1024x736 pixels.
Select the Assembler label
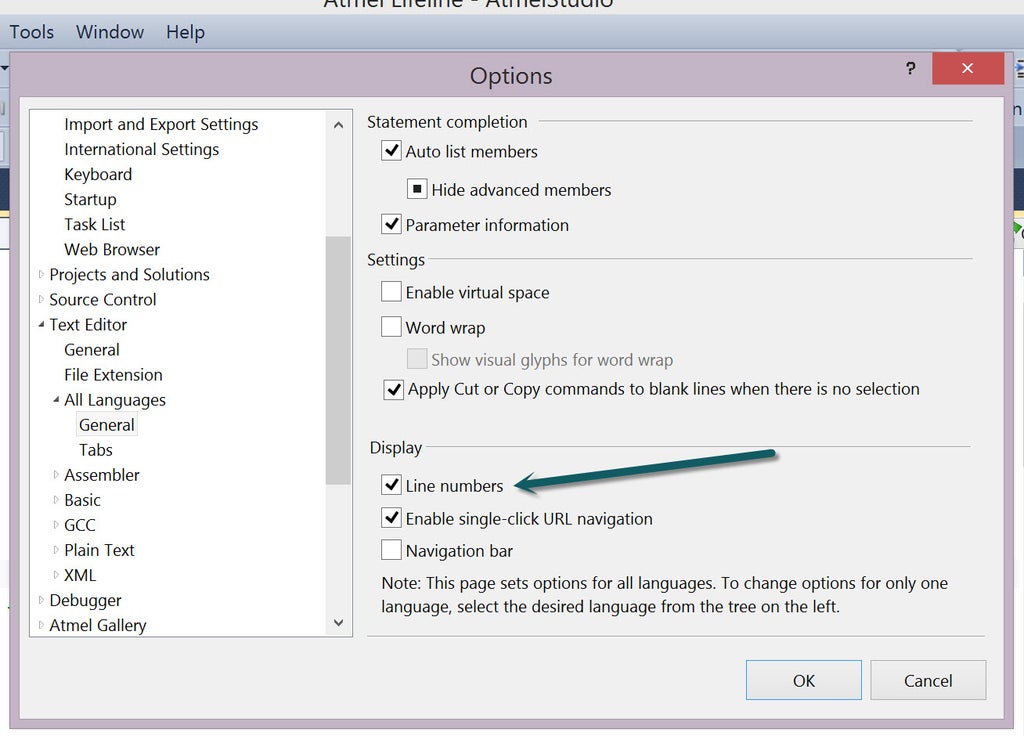(102, 475)
